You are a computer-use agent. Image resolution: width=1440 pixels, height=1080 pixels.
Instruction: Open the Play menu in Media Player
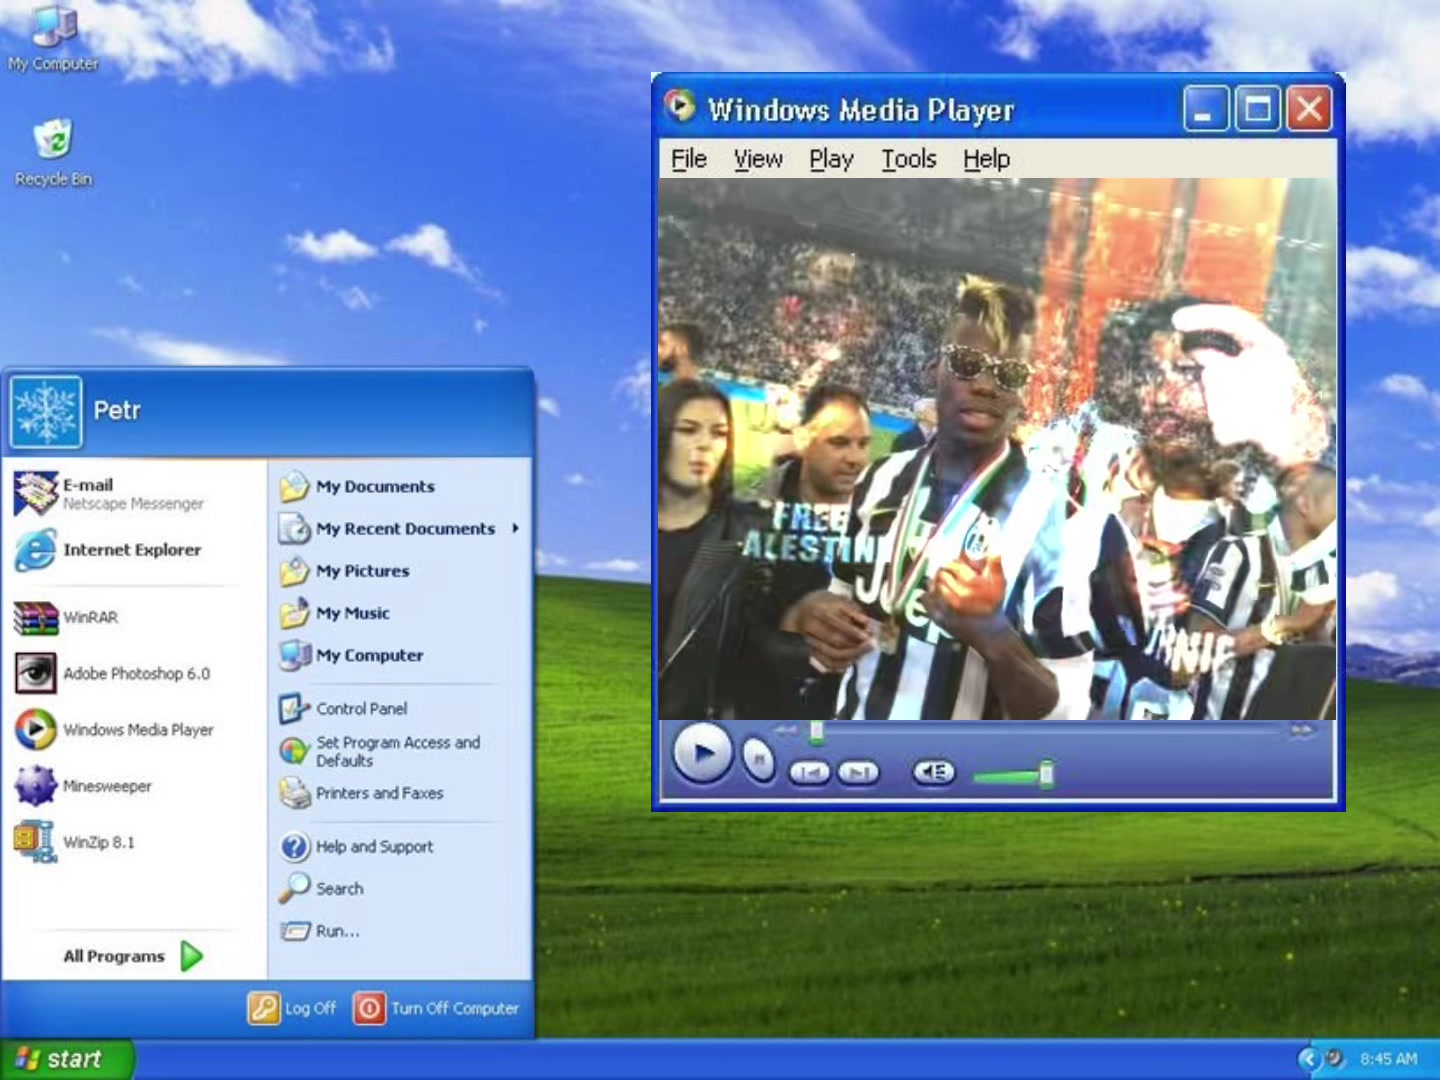[x=831, y=159]
